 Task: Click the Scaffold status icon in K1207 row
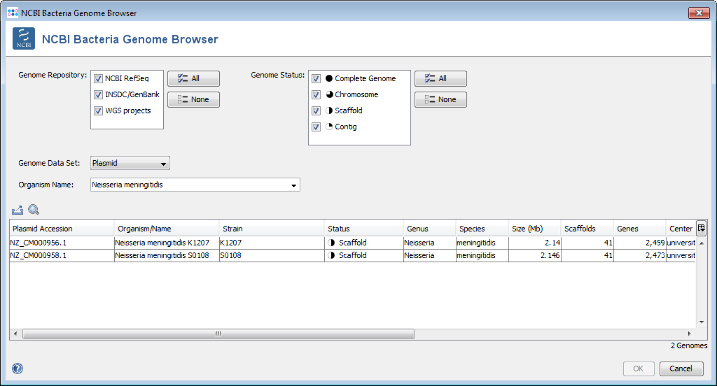click(332, 242)
